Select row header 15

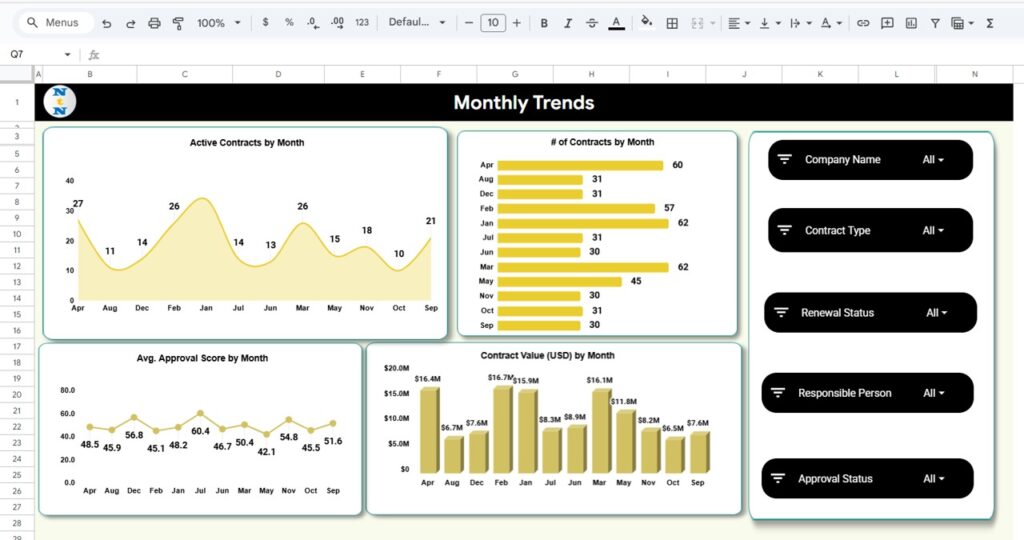coord(17,314)
